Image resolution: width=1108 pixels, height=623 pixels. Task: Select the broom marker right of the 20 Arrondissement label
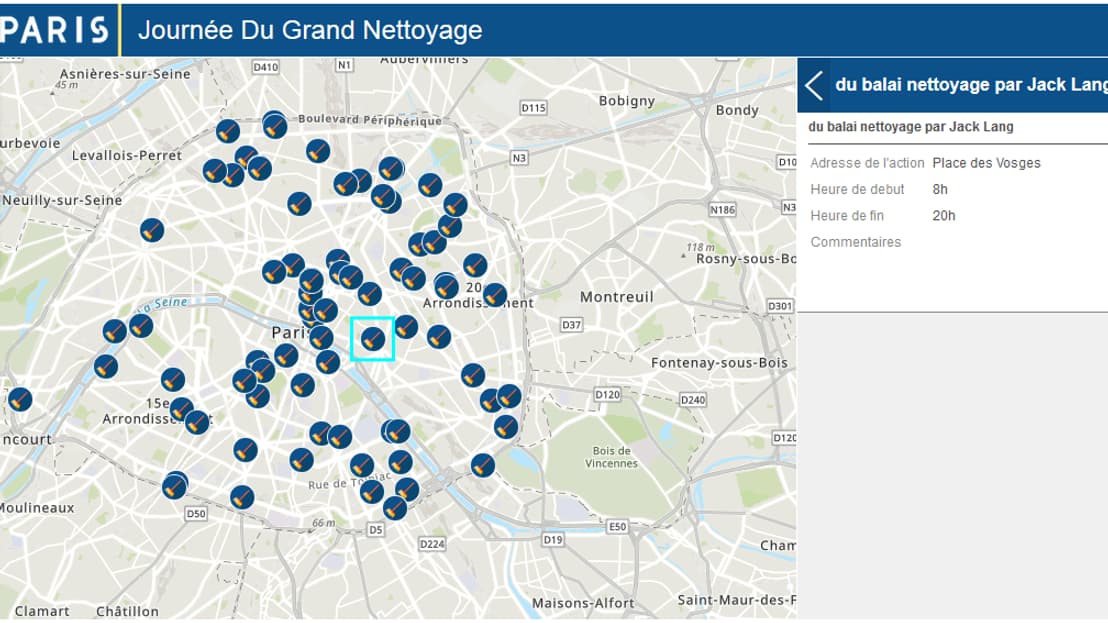pyautogui.click(x=495, y=295)
